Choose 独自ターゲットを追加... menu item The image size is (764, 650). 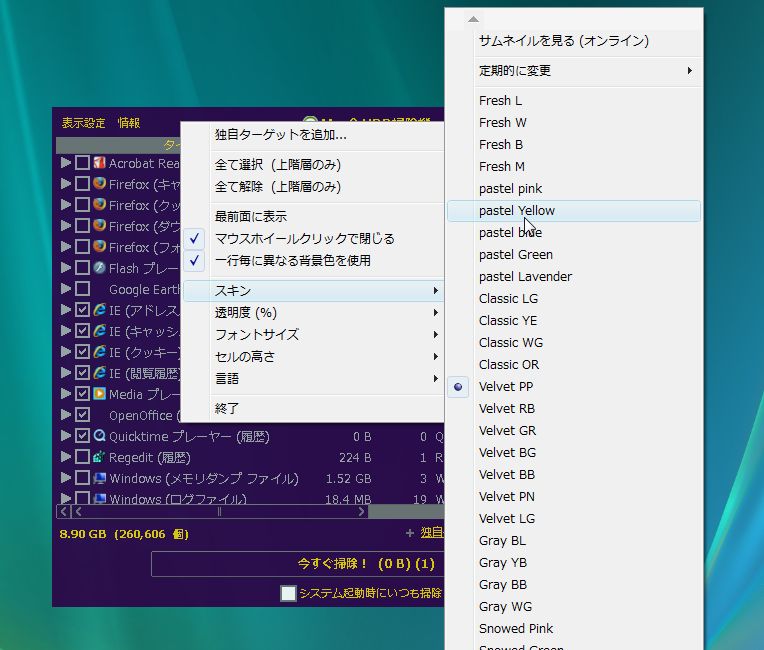pyautogui.click(x=314, y=134)
